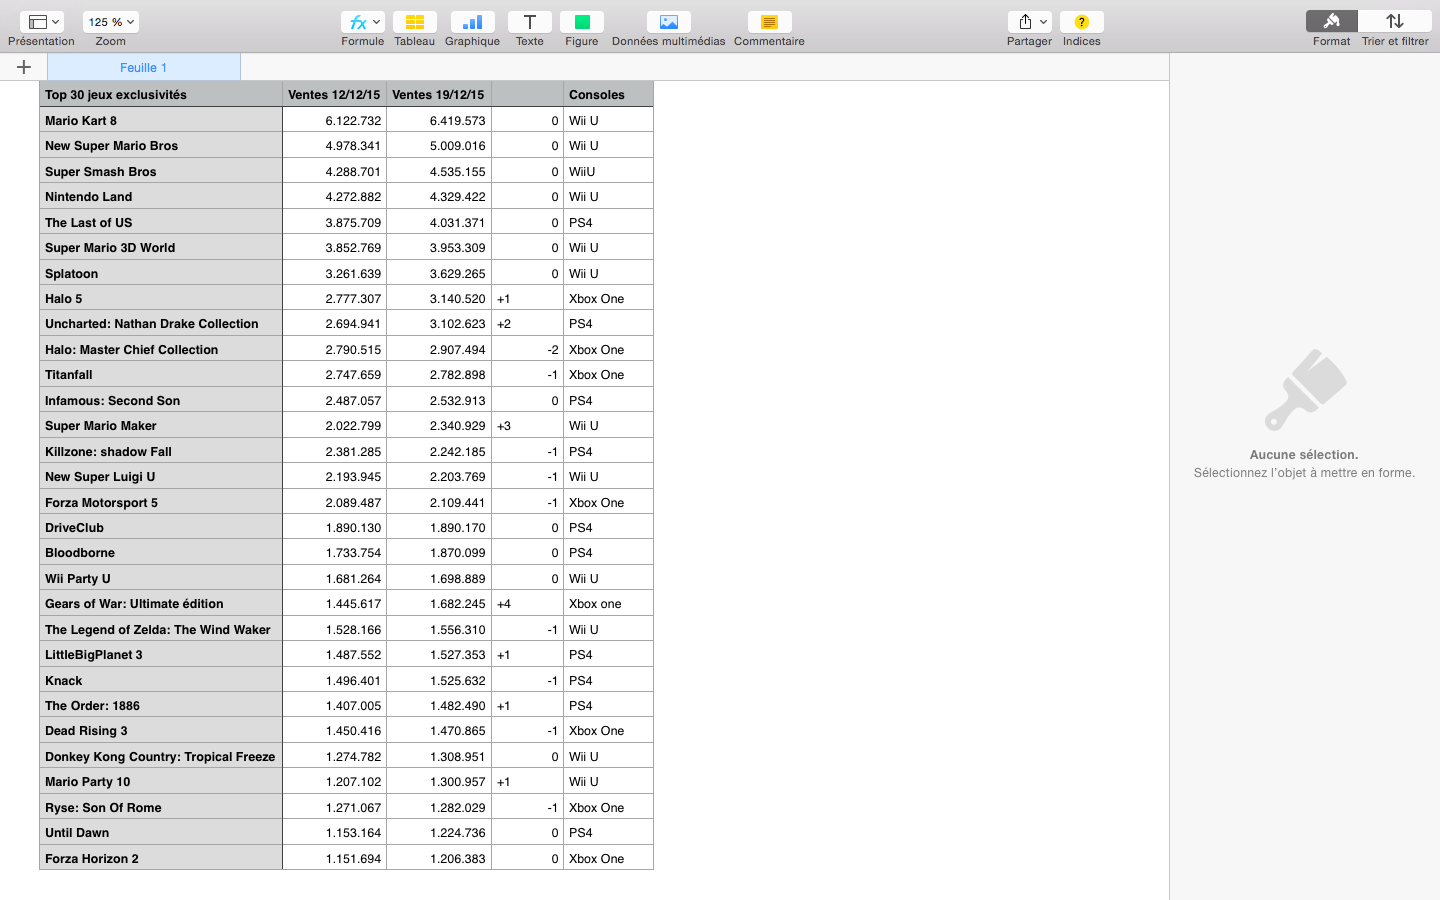Select the 'Super Smash Bros' cell
The width and height of the screenshot is (1440, 900).
(161, 171)
